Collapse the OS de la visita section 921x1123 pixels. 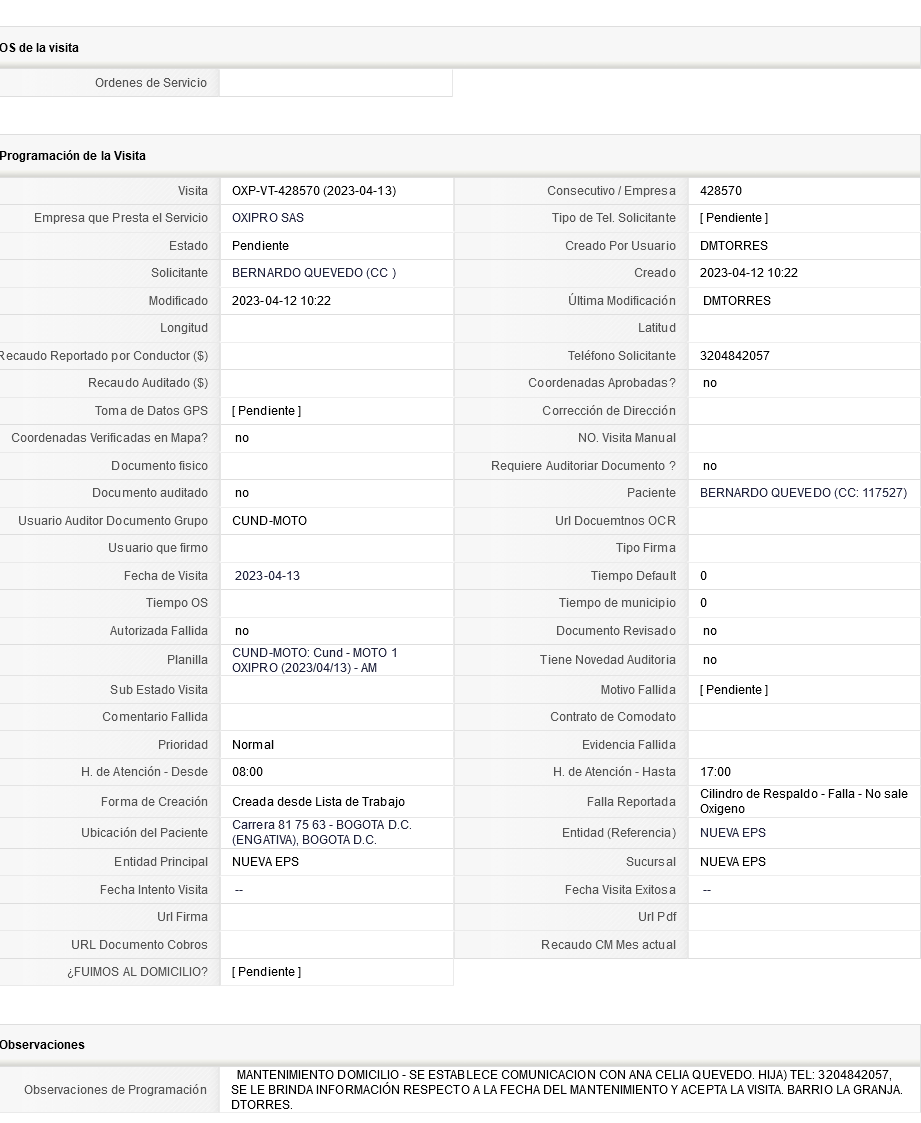[x=39, y=48]
